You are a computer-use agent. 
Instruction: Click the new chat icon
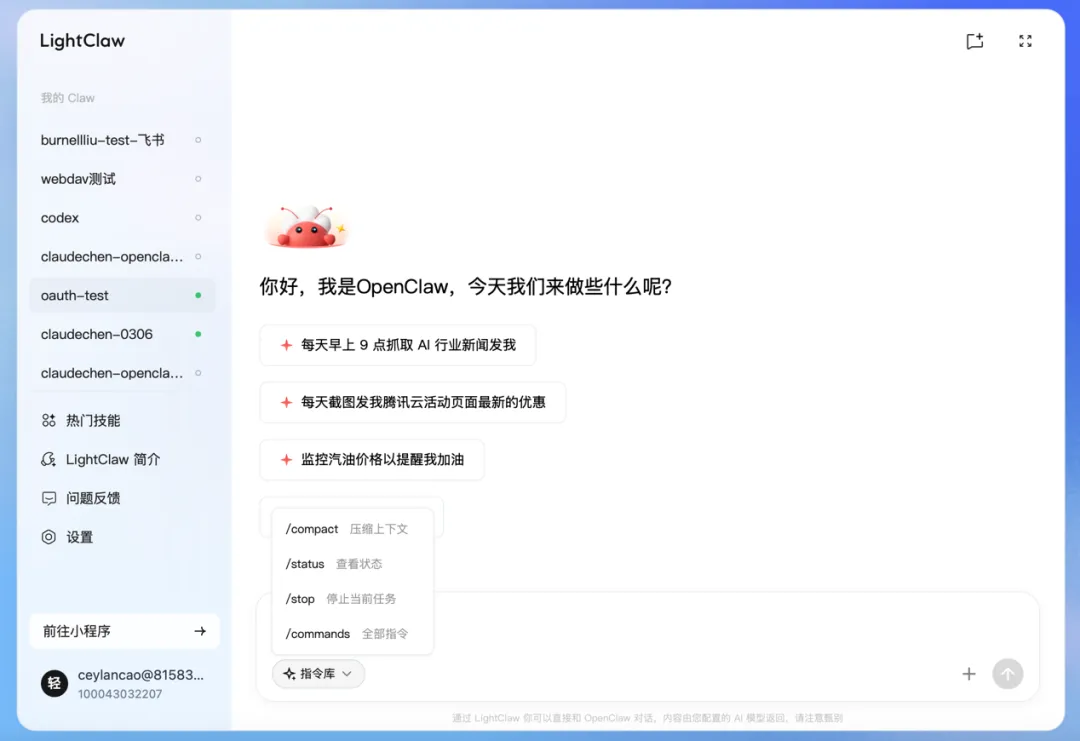(x=975, y=41)
